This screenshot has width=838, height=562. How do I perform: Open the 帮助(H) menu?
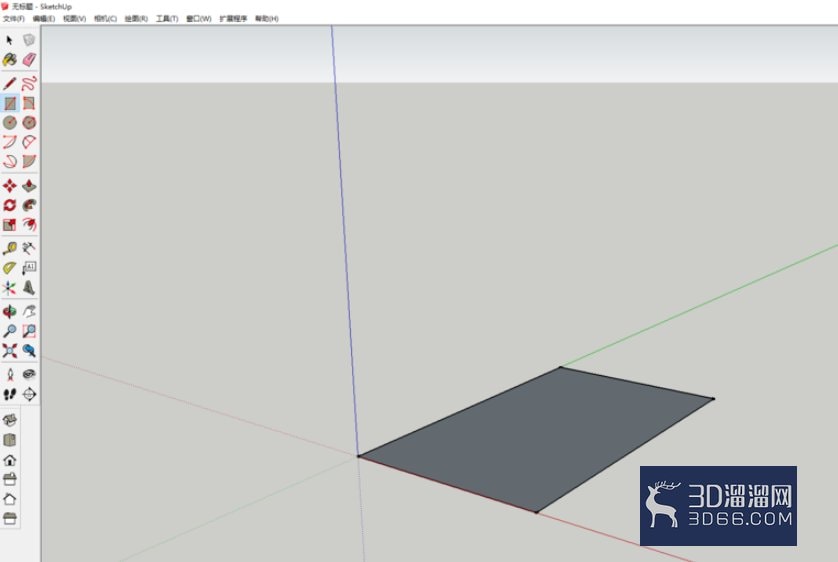[267, 19]
